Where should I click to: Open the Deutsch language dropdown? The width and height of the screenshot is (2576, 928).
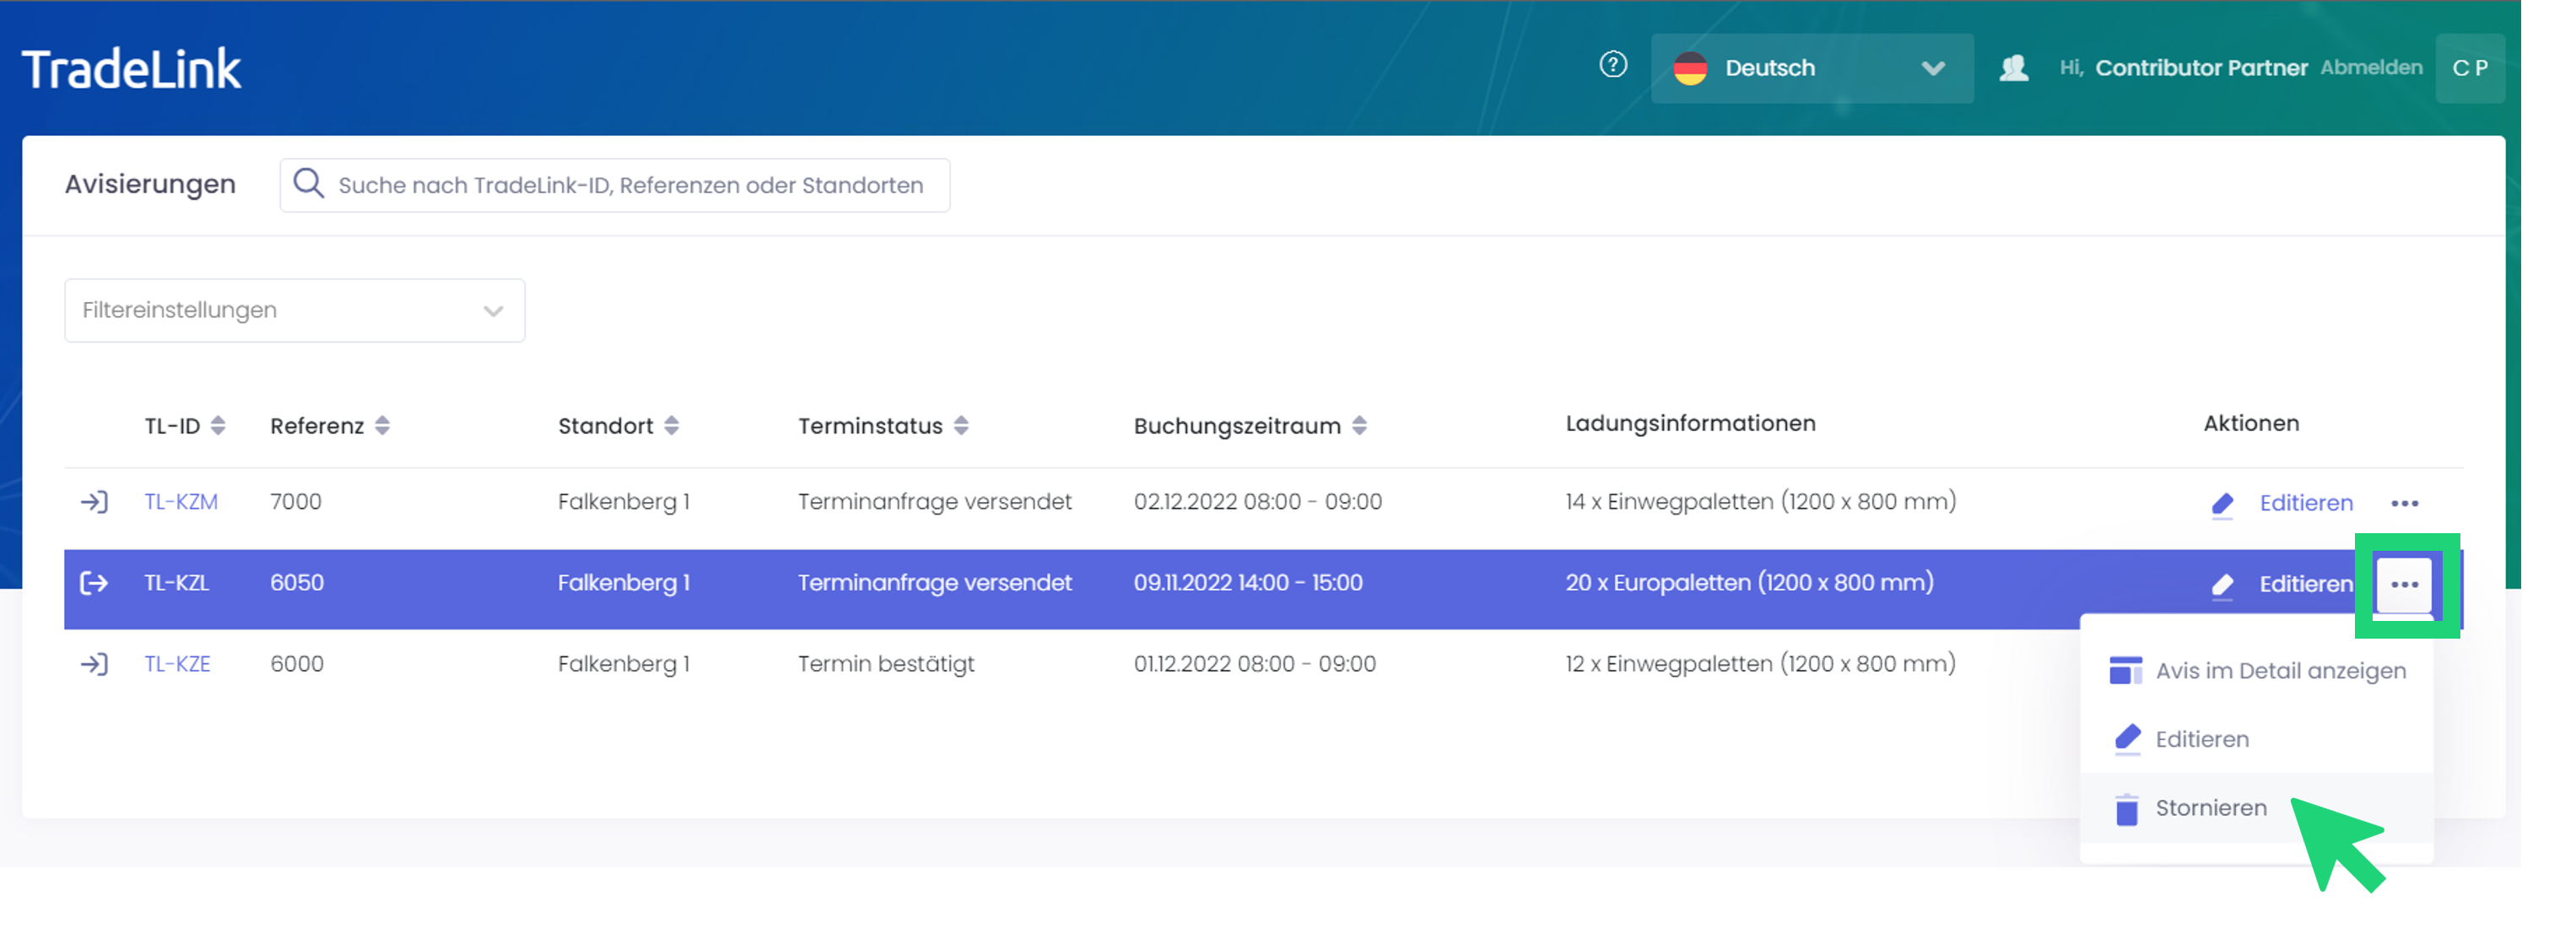coord(1811,68)
